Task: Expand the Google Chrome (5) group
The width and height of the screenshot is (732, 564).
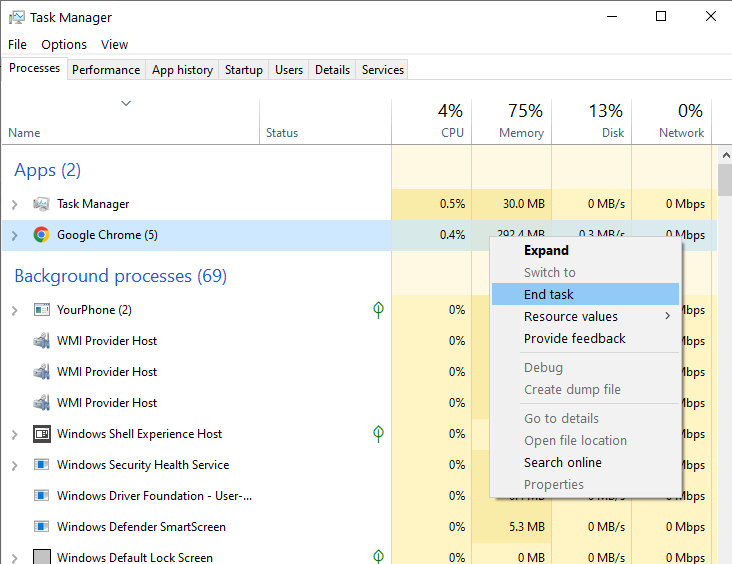Action: (14, 235)
